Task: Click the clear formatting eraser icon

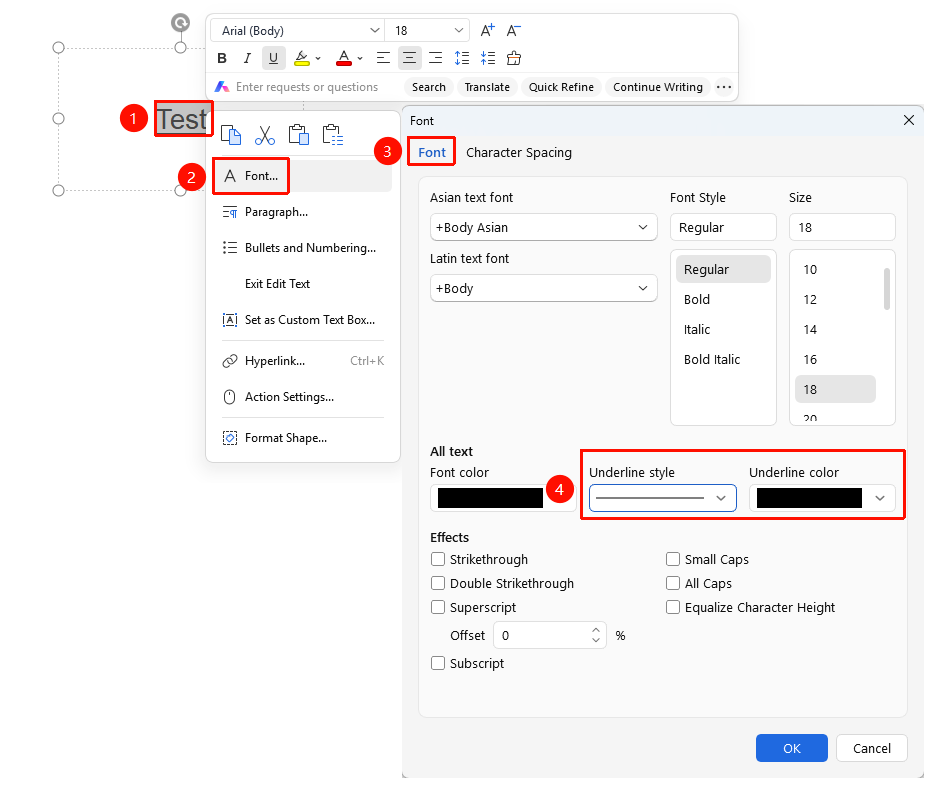Action: point(514,58)
